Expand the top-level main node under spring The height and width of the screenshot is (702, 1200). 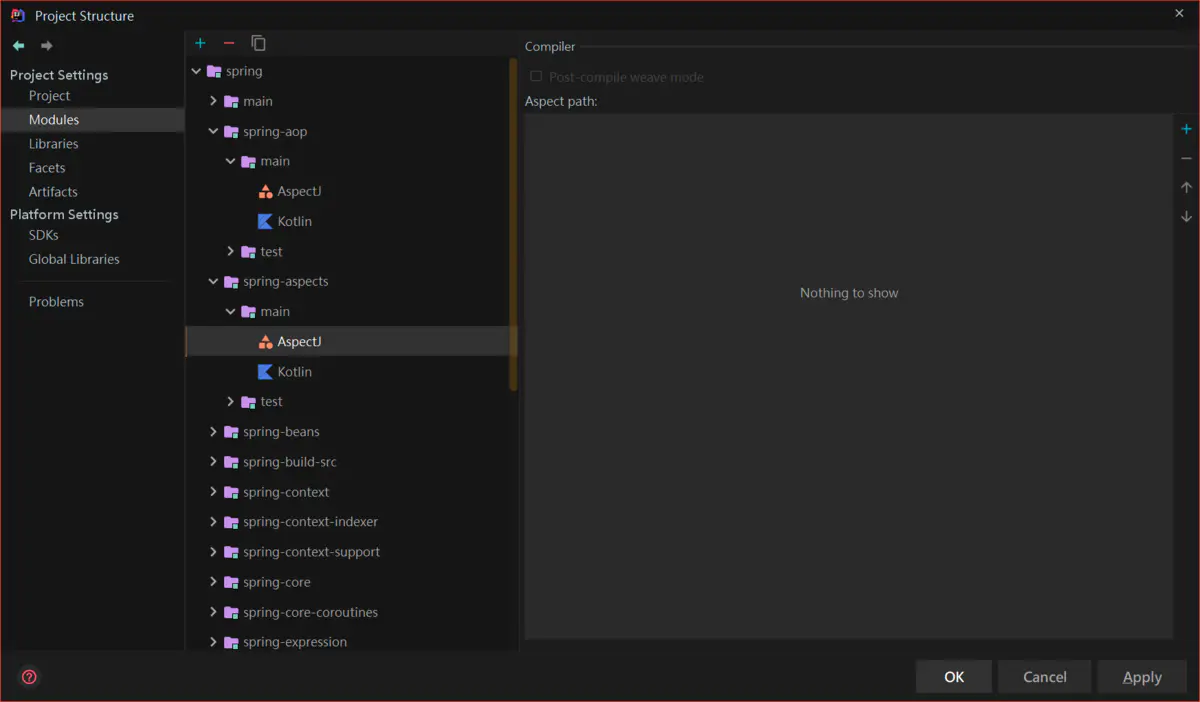(213, 101)
